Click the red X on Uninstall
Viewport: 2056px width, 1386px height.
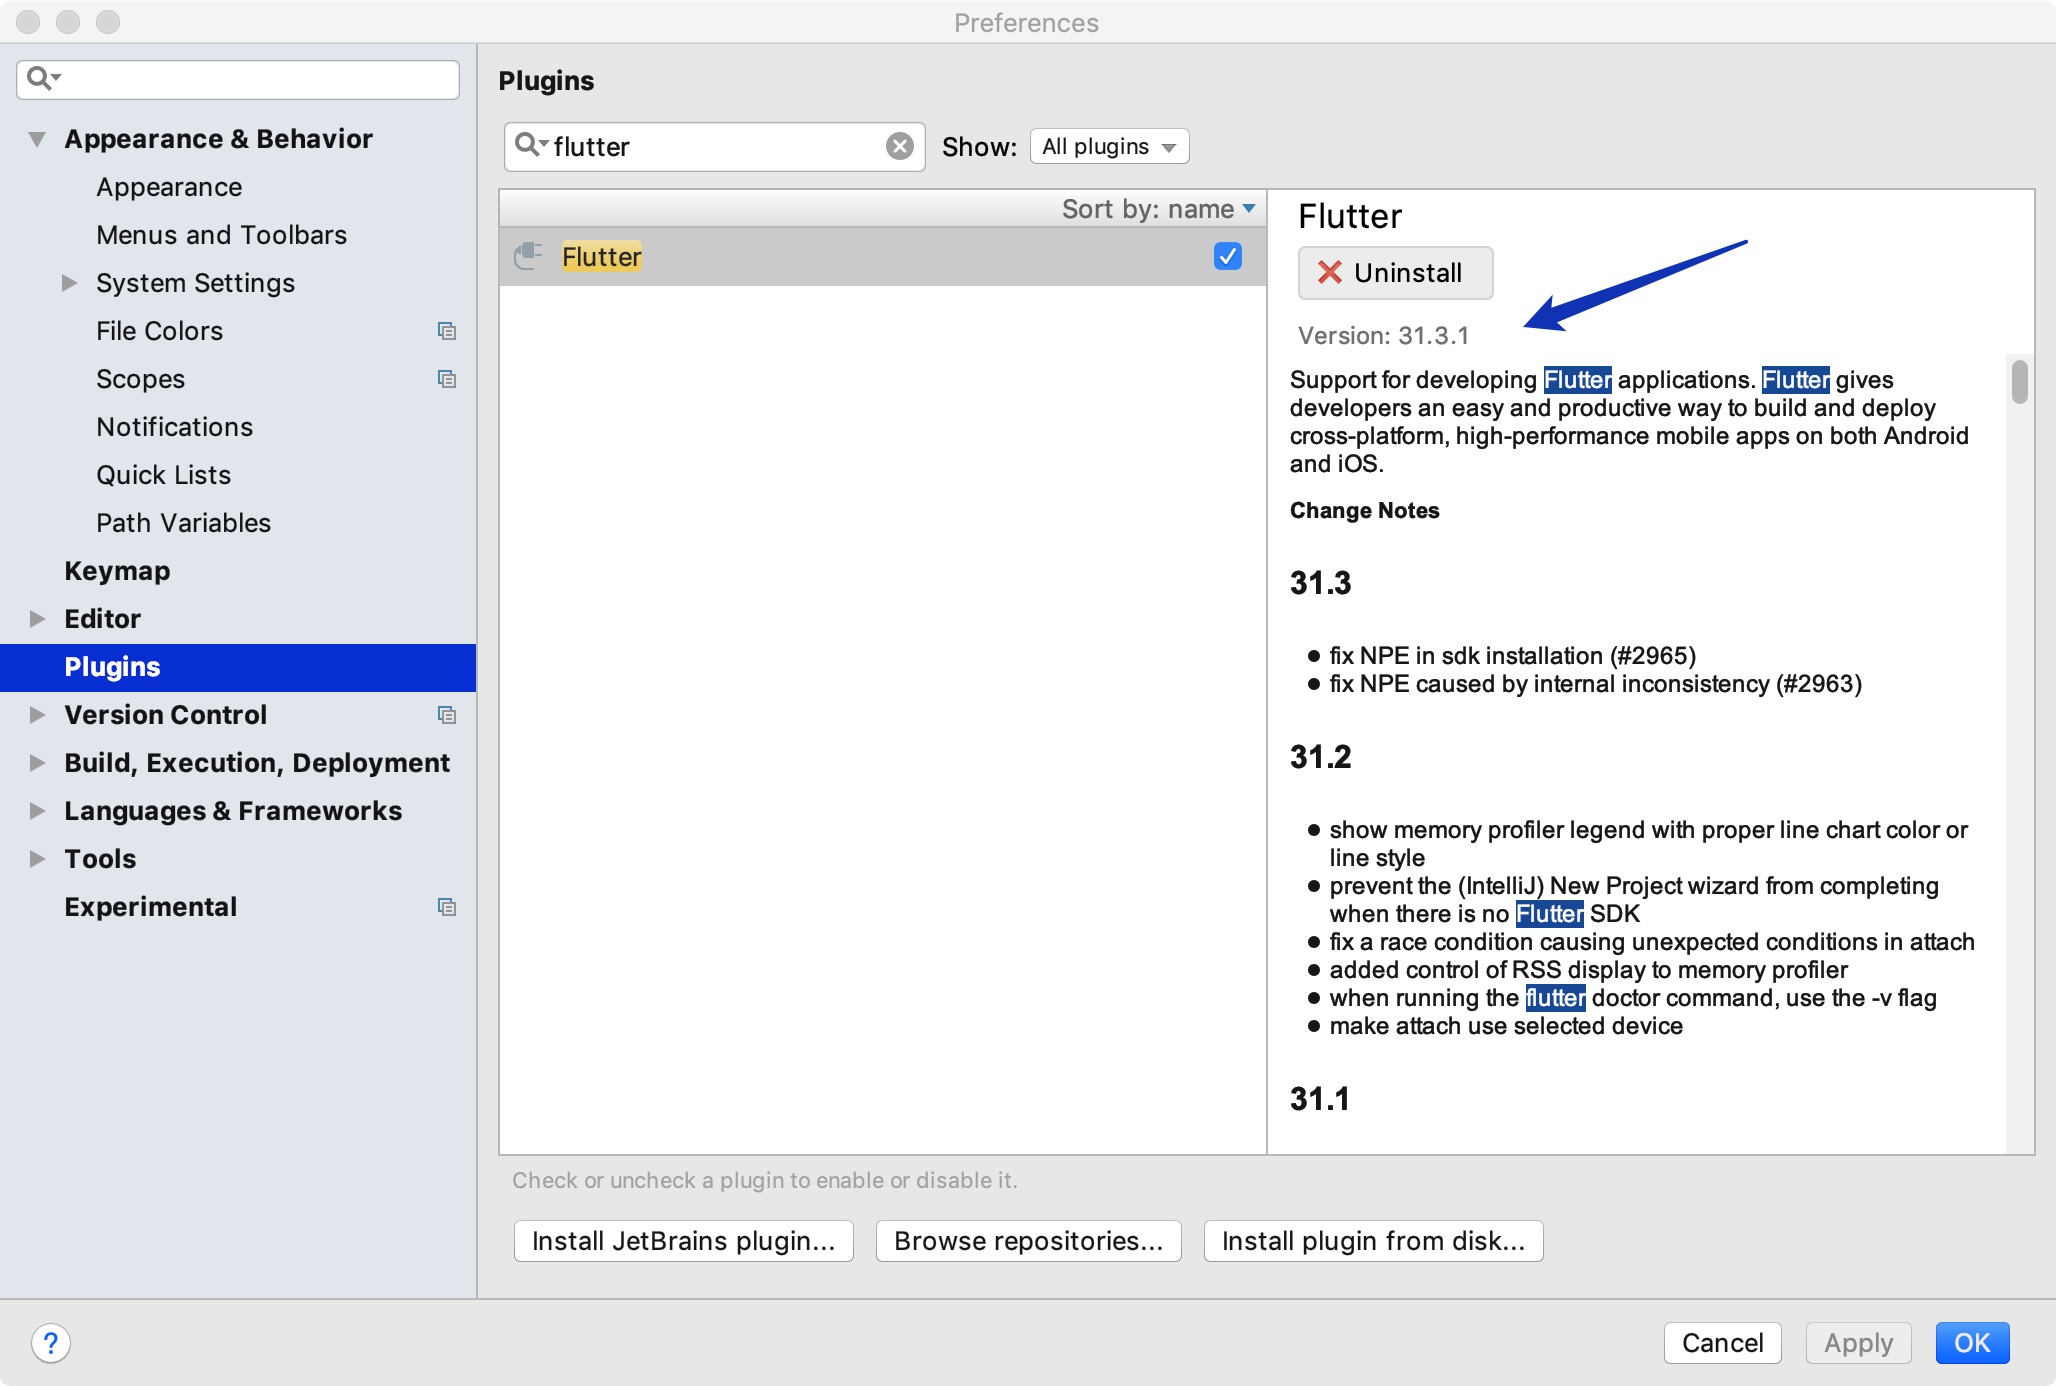click(x=1330, y=272)
